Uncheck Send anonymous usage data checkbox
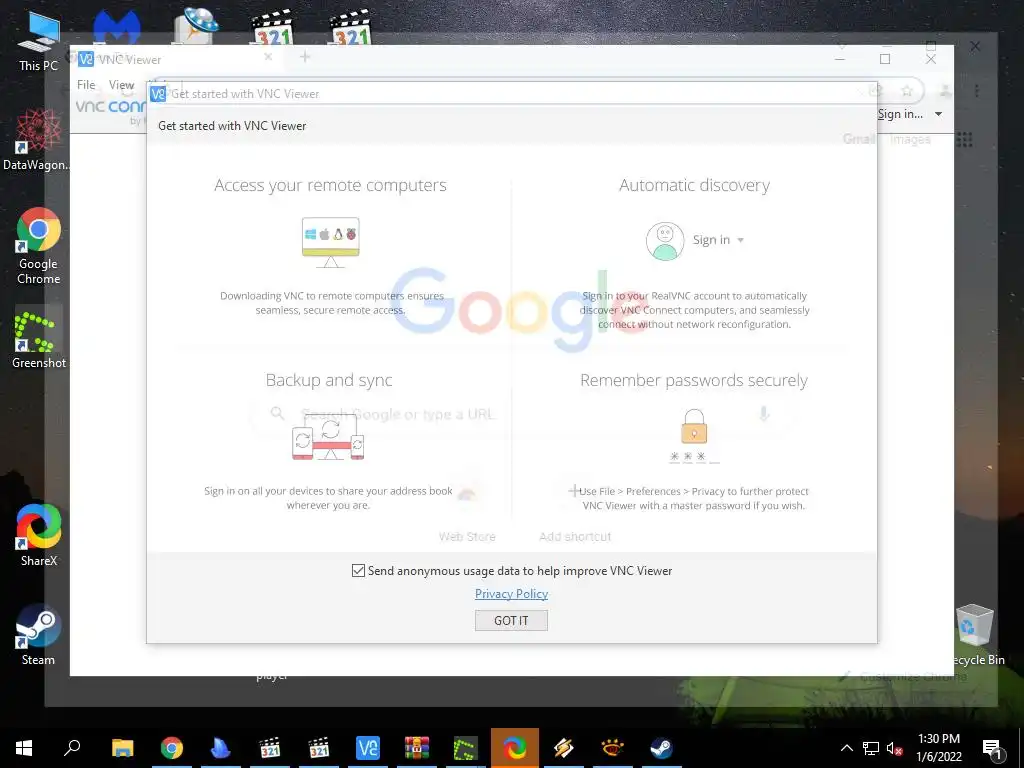The image size is (1024, 768). coord(358,571)
